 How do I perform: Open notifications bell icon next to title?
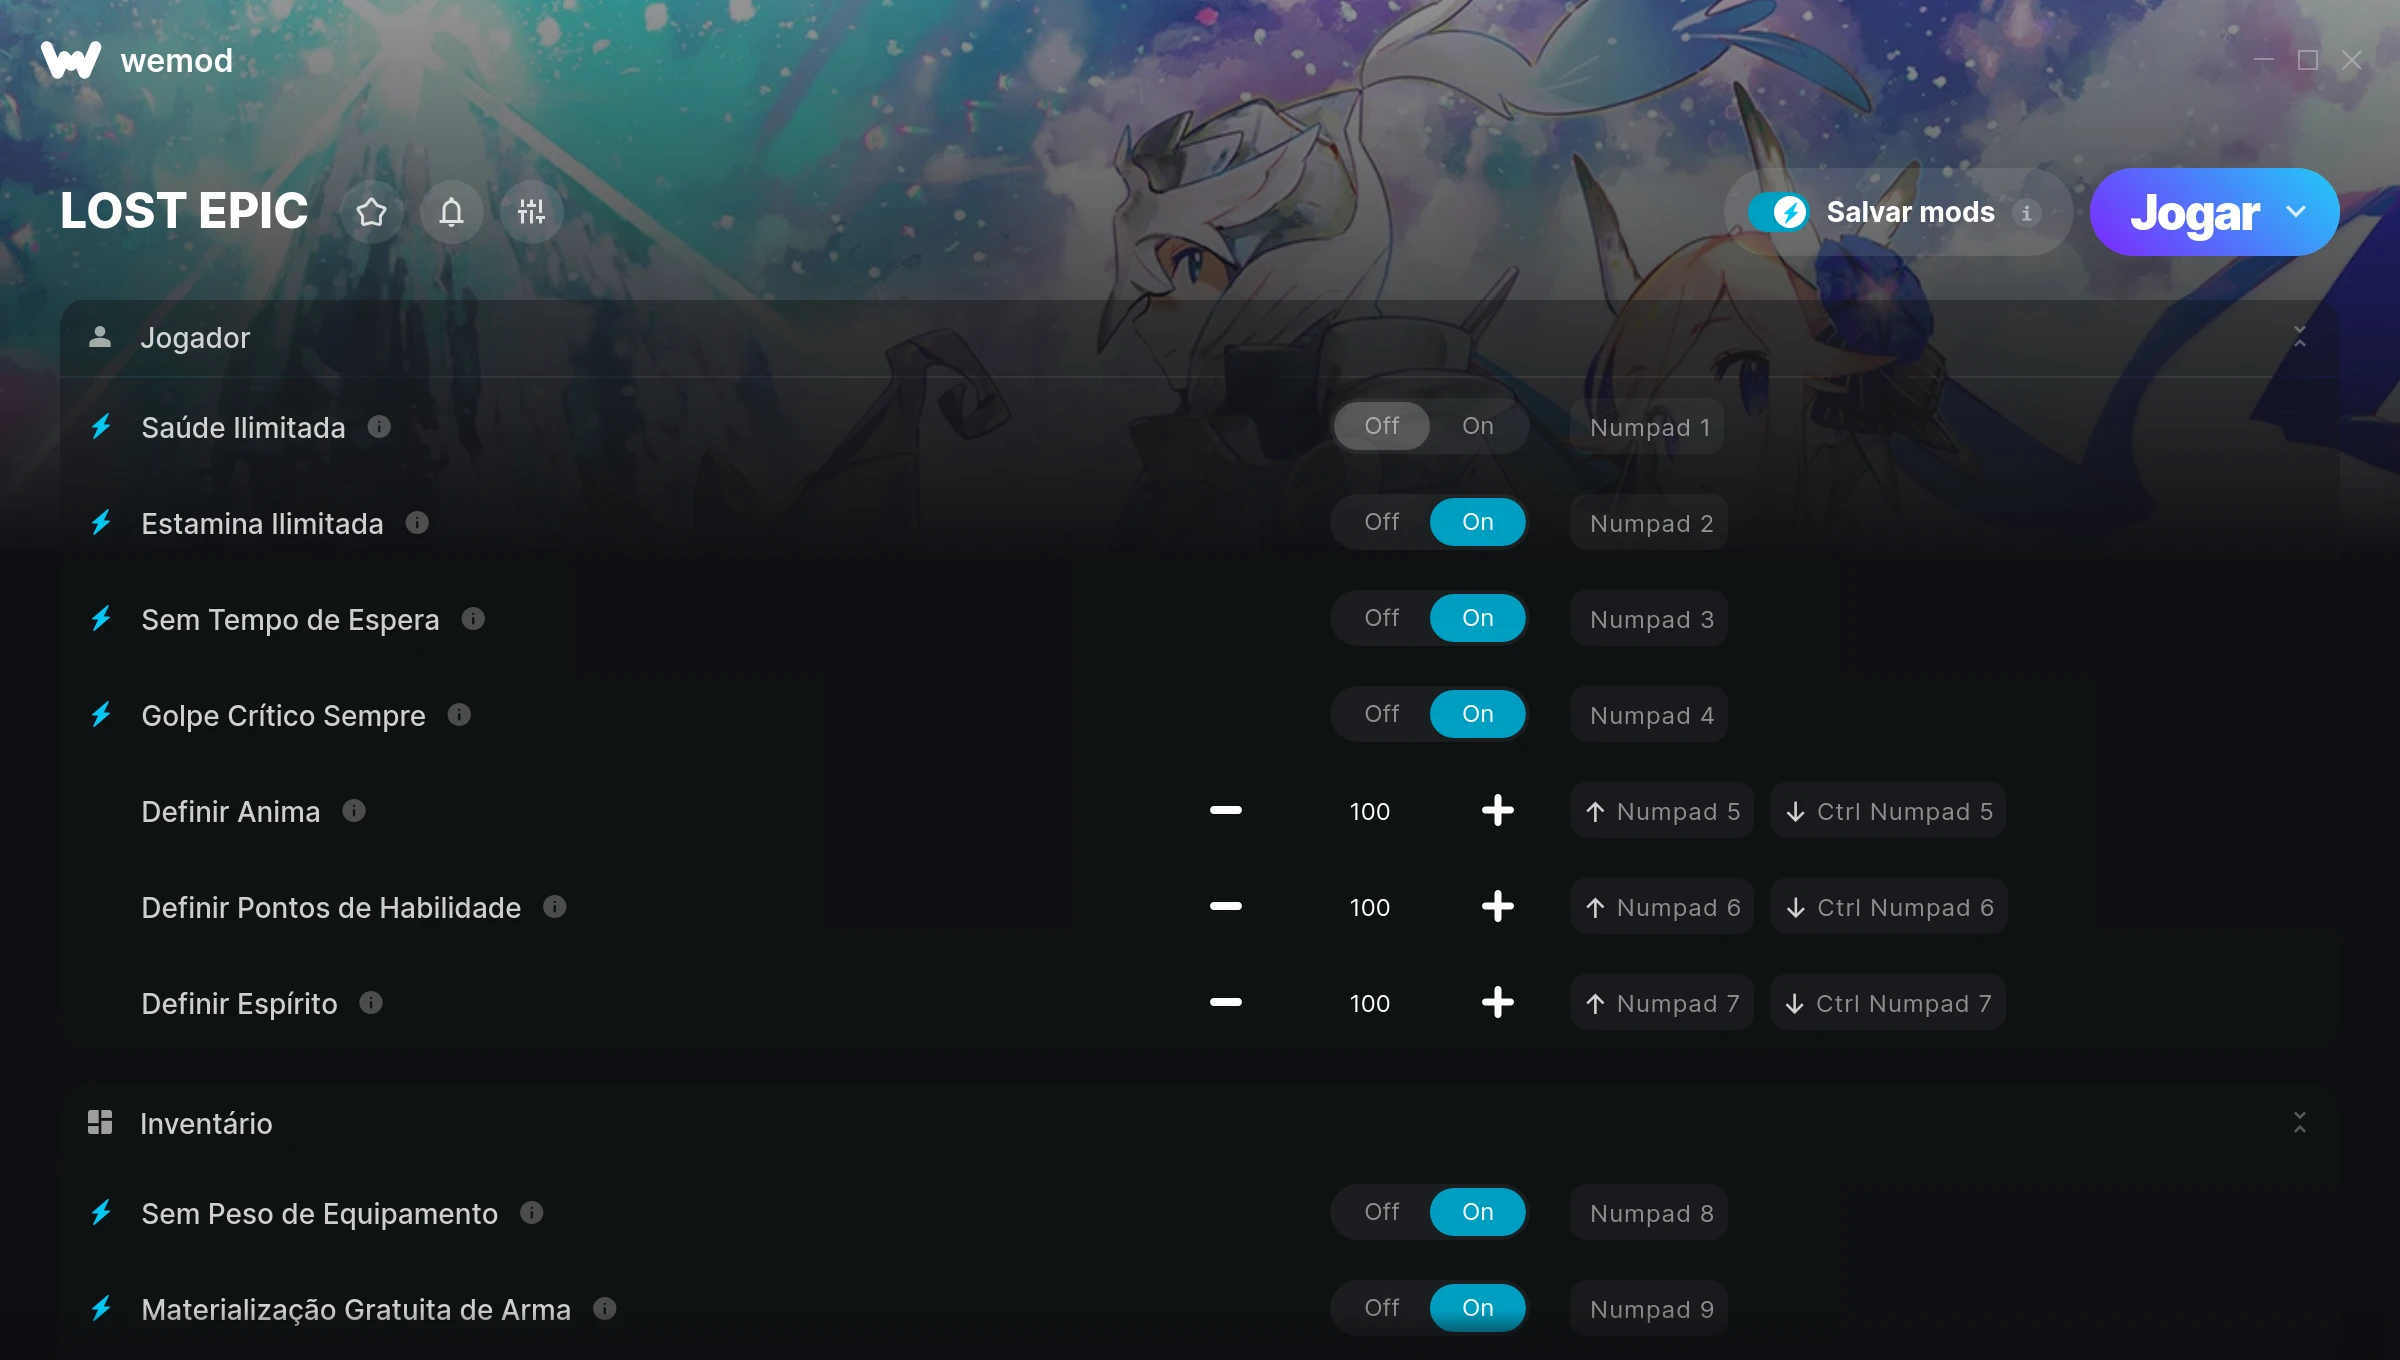pyautogui.click(x=451, y=212)
